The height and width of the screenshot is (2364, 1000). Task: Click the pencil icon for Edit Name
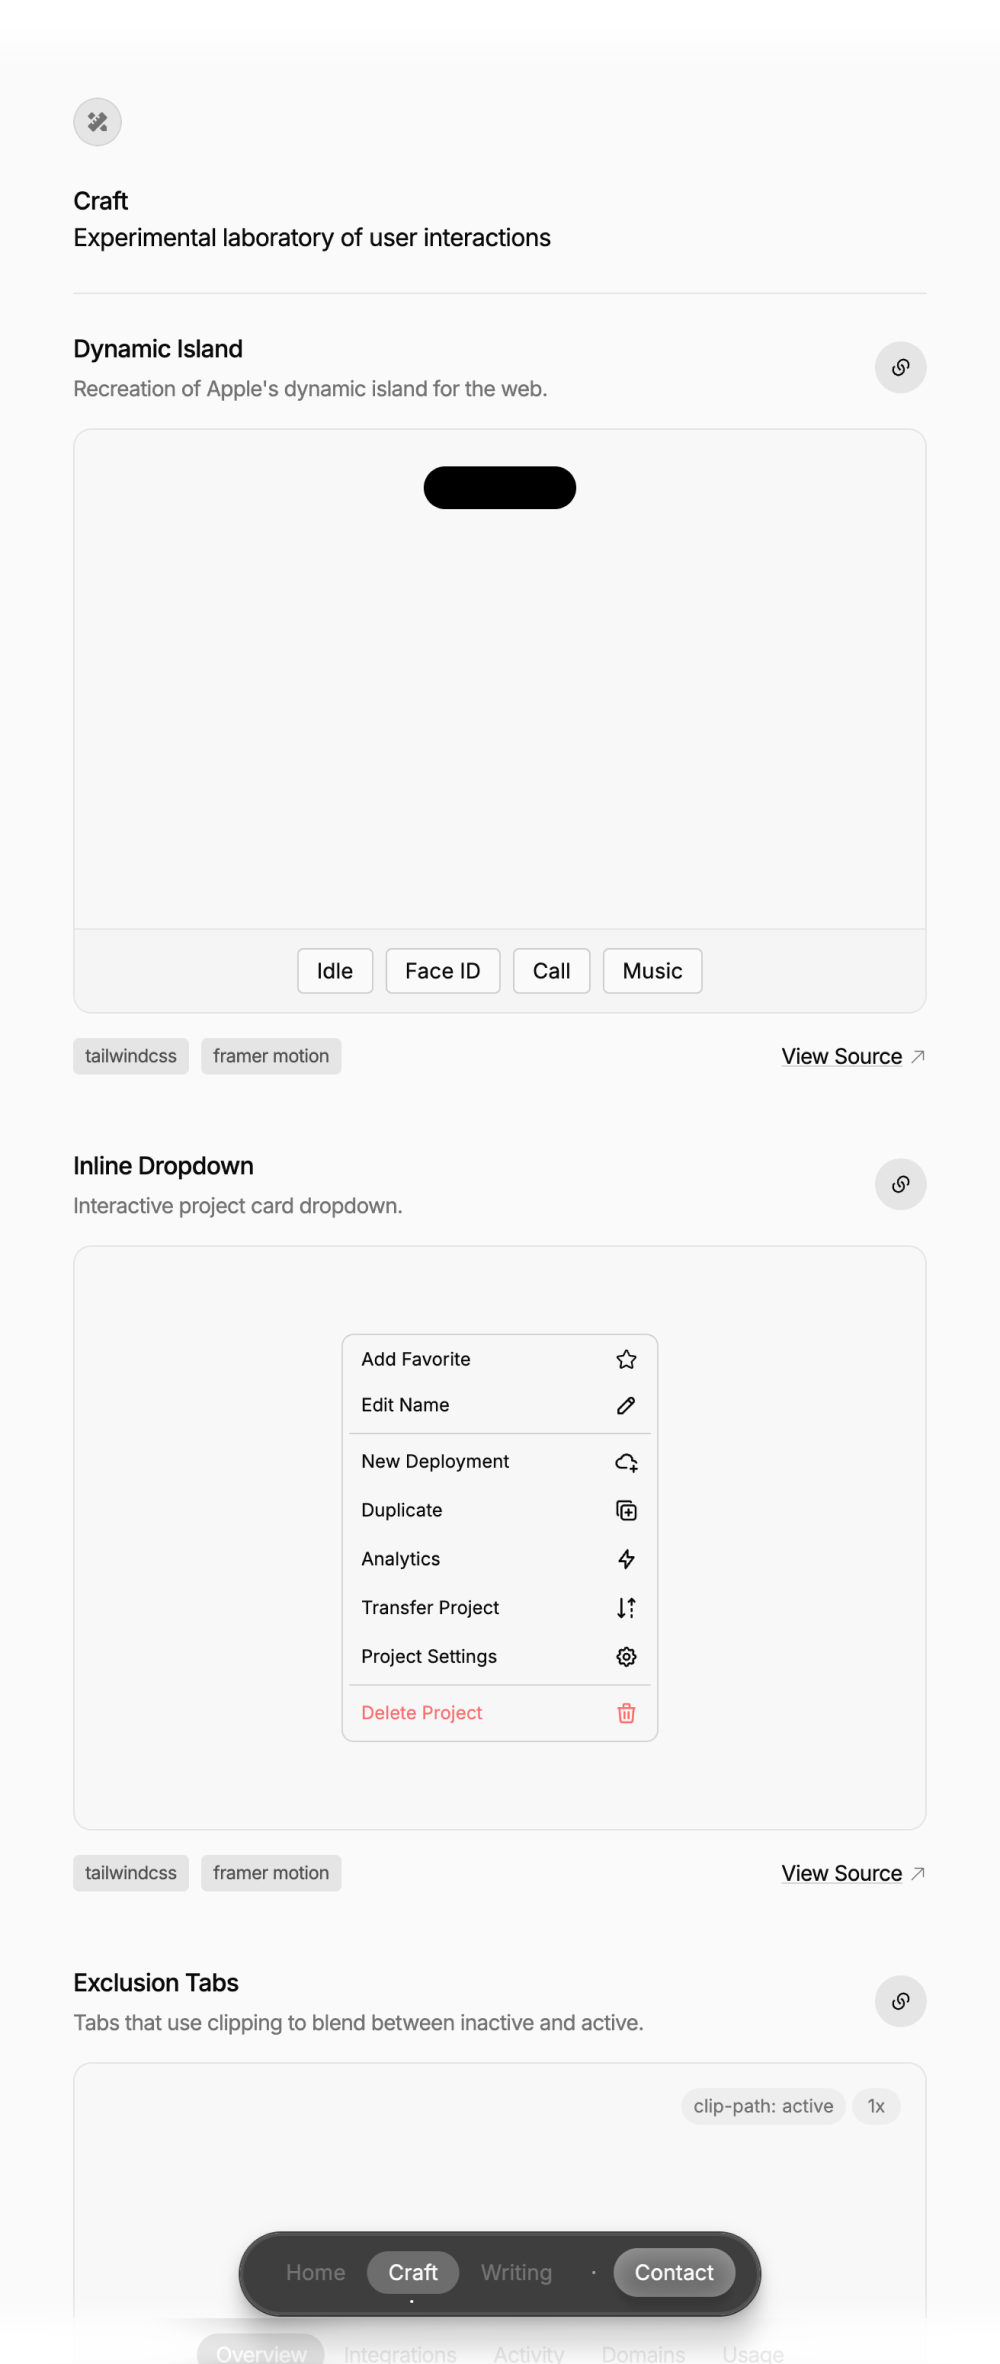(x=626, y=1405)
